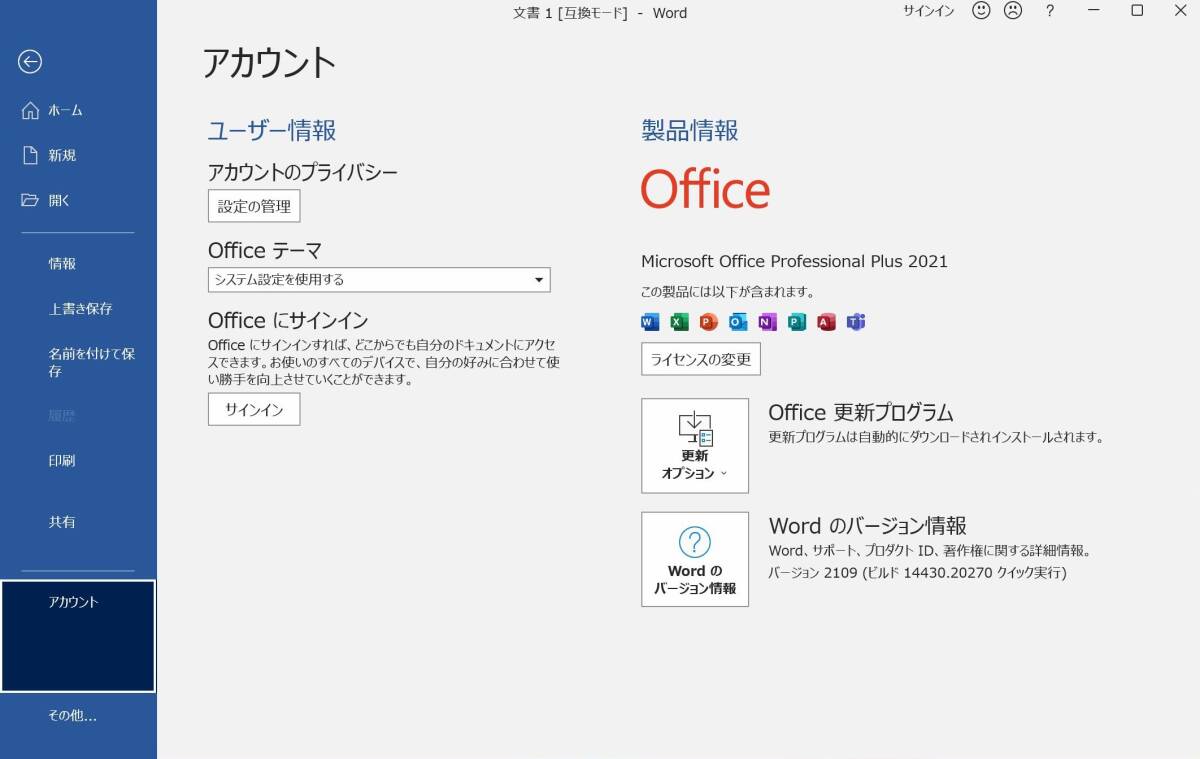Viewport: 1200px width, 759px height.
Task: Click the ライセンスの変更 button
Action: click(x=701, y=359)
